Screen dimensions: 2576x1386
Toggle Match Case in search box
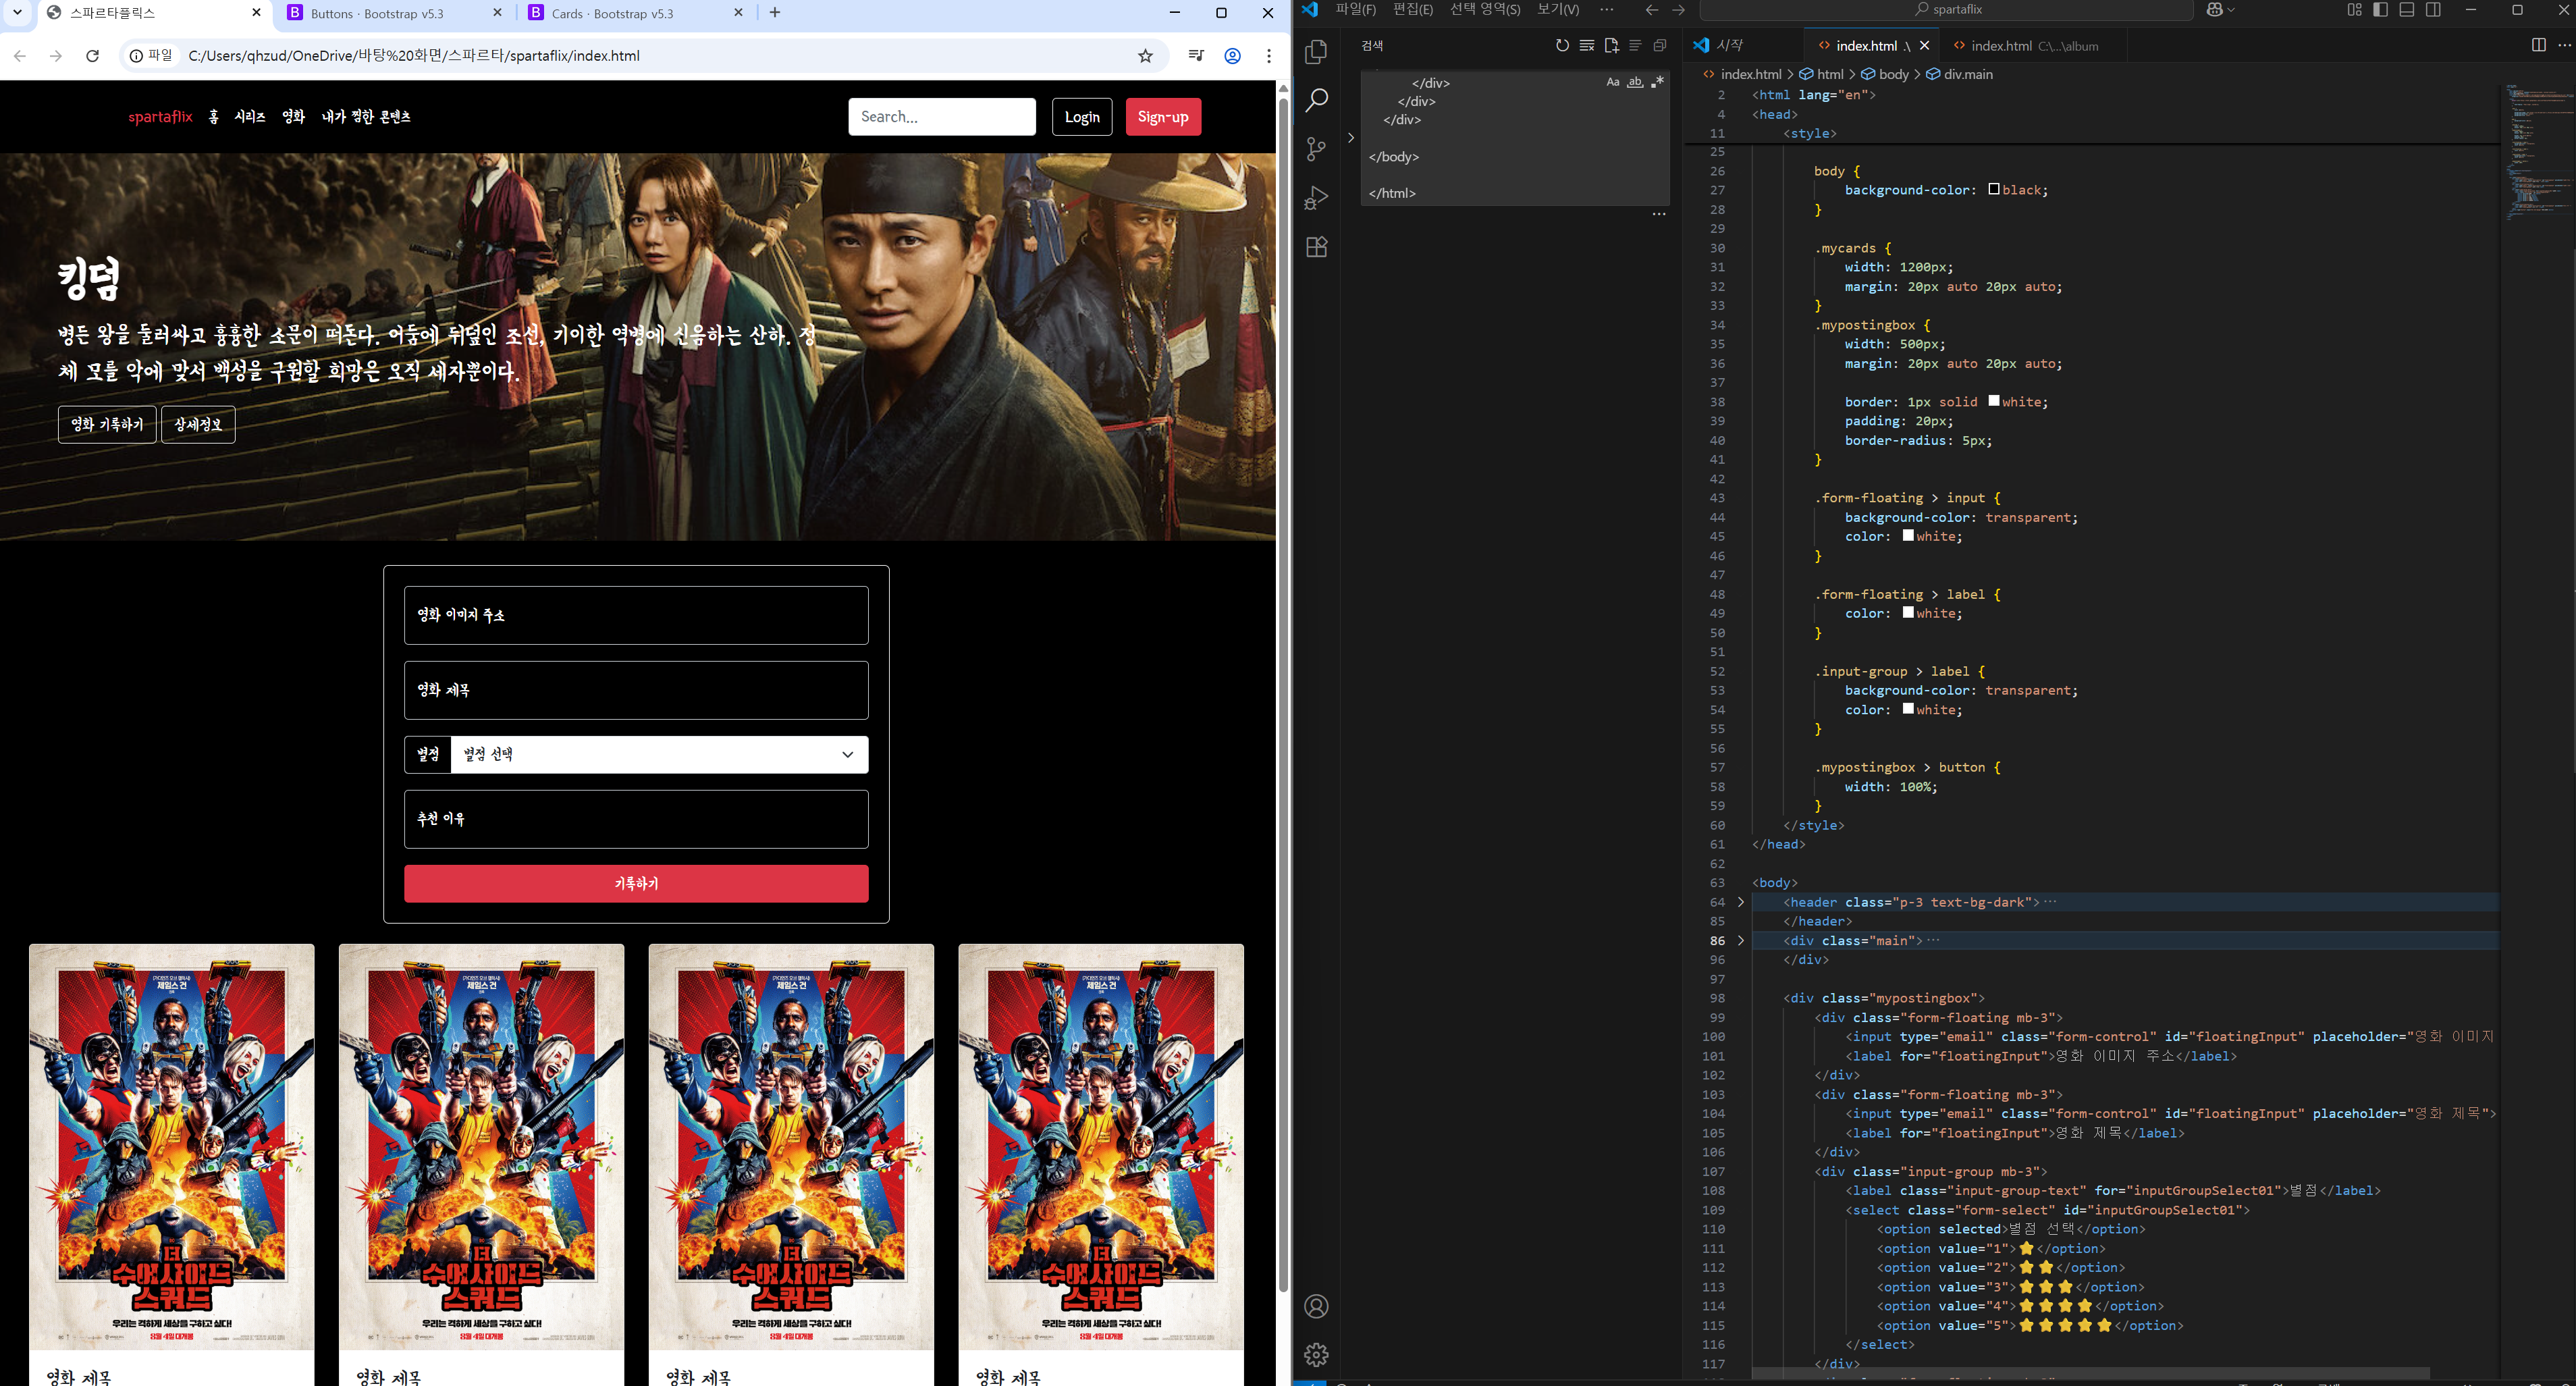[x=1613, y=82]
